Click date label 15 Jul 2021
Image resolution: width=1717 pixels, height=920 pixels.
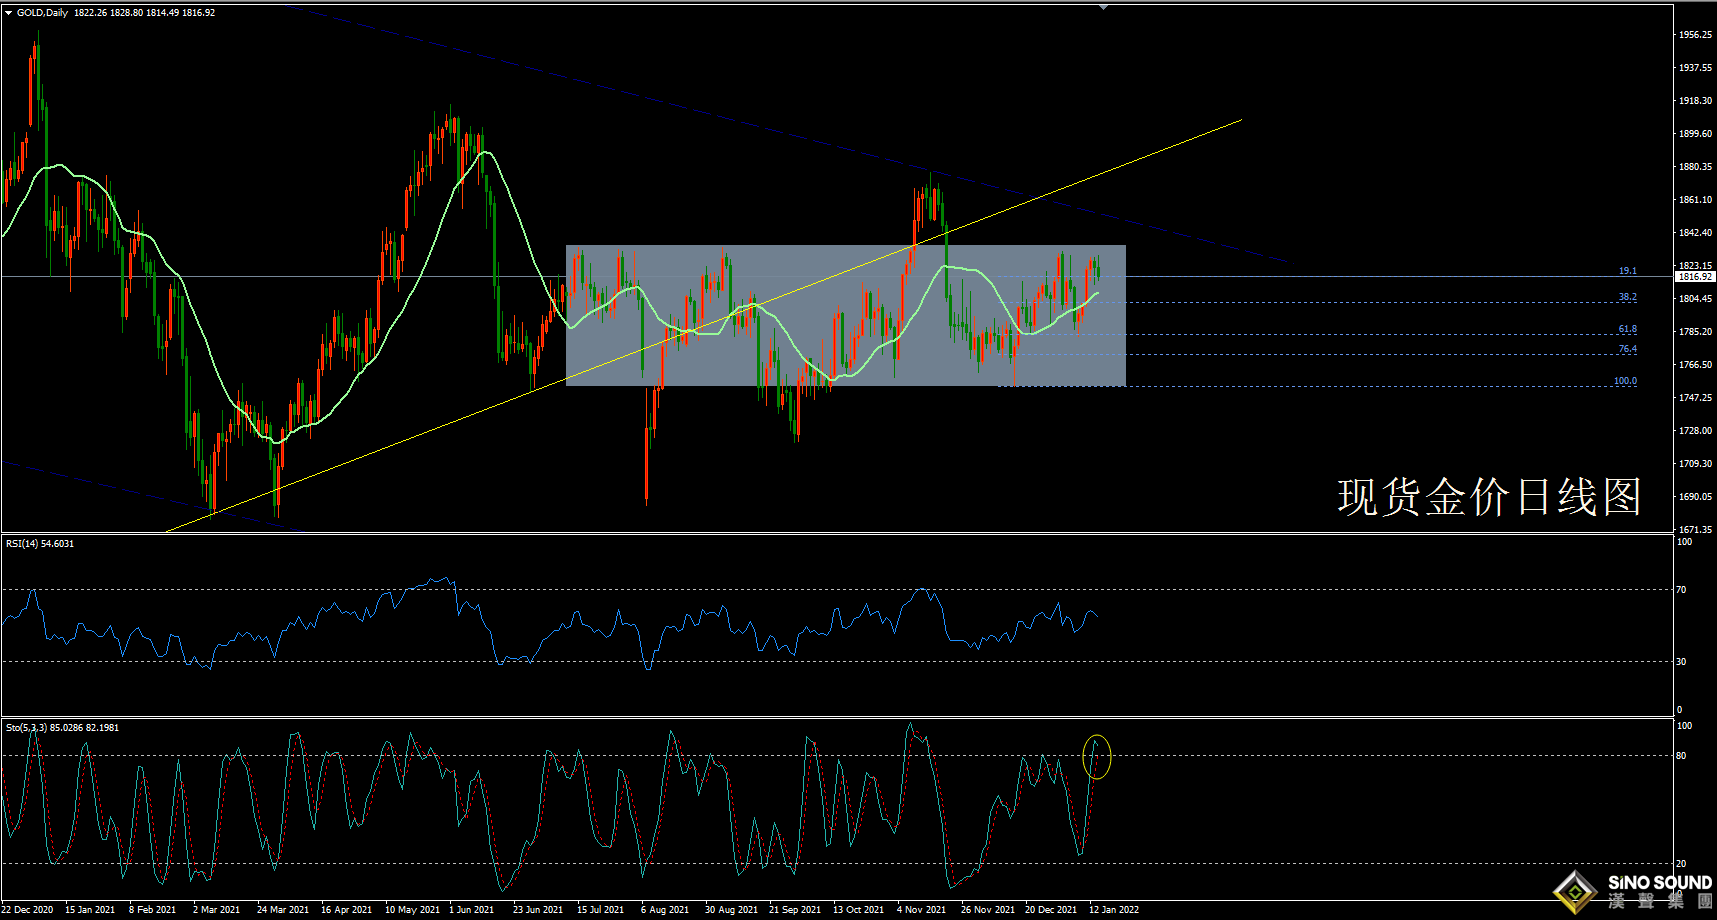click(600, 910)
